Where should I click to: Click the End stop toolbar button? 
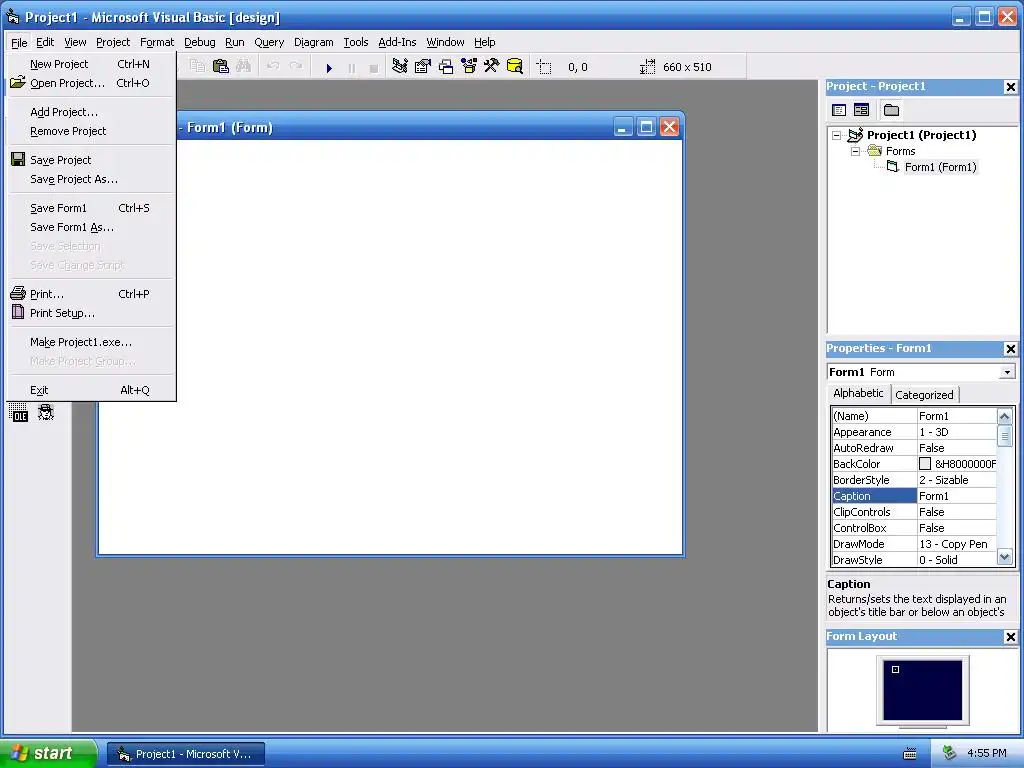(x=374, y=67)
